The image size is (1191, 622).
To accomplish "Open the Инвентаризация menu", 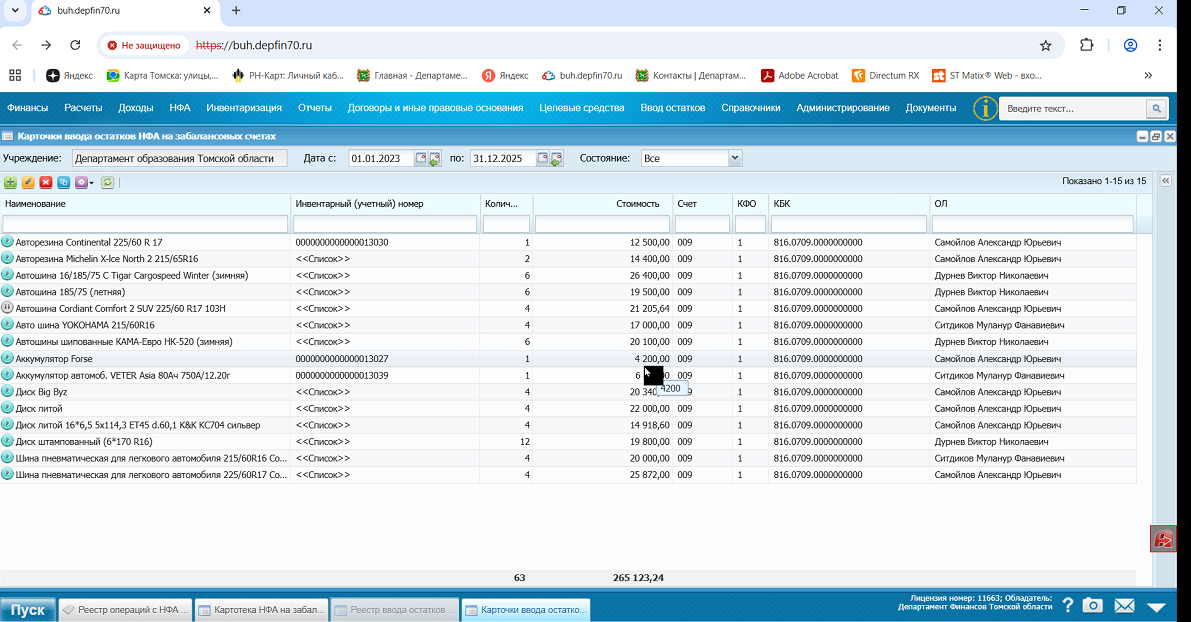I will 244,108.
